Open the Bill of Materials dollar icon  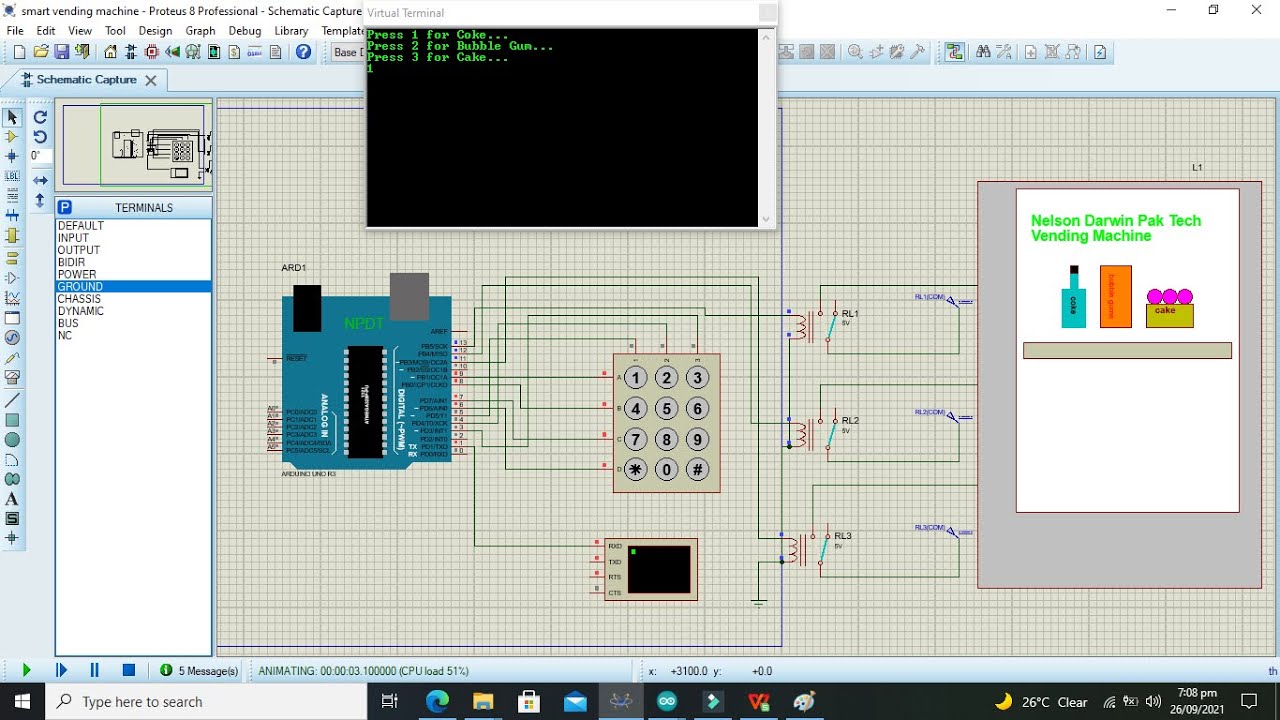235,52
